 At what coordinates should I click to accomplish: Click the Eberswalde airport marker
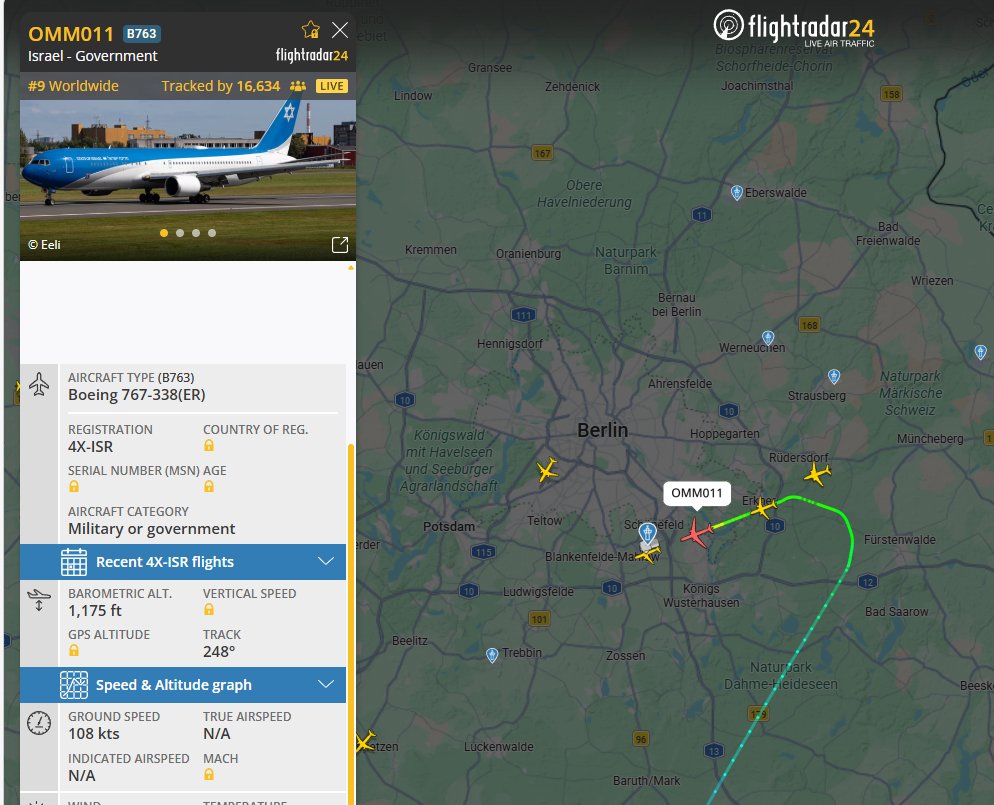point(737,193)
